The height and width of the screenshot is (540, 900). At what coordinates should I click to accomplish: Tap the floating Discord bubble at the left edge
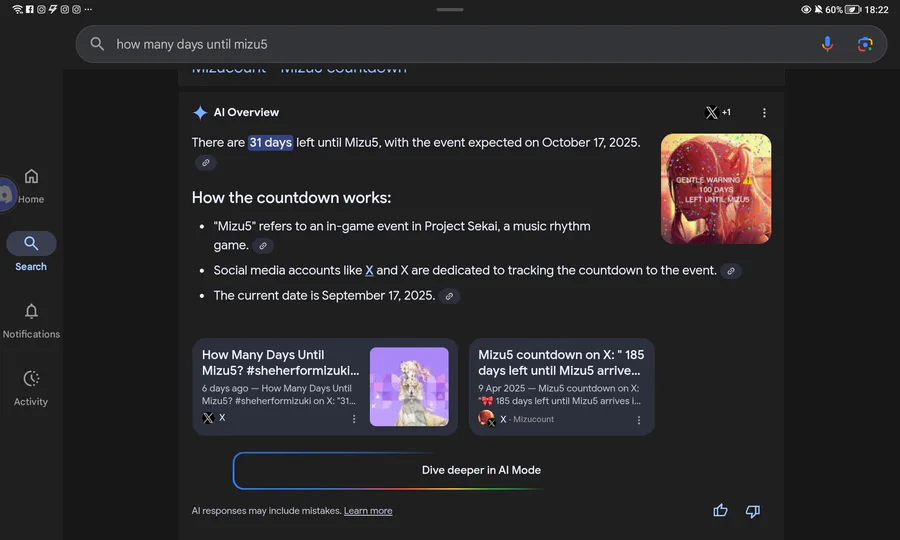point(7,195)
